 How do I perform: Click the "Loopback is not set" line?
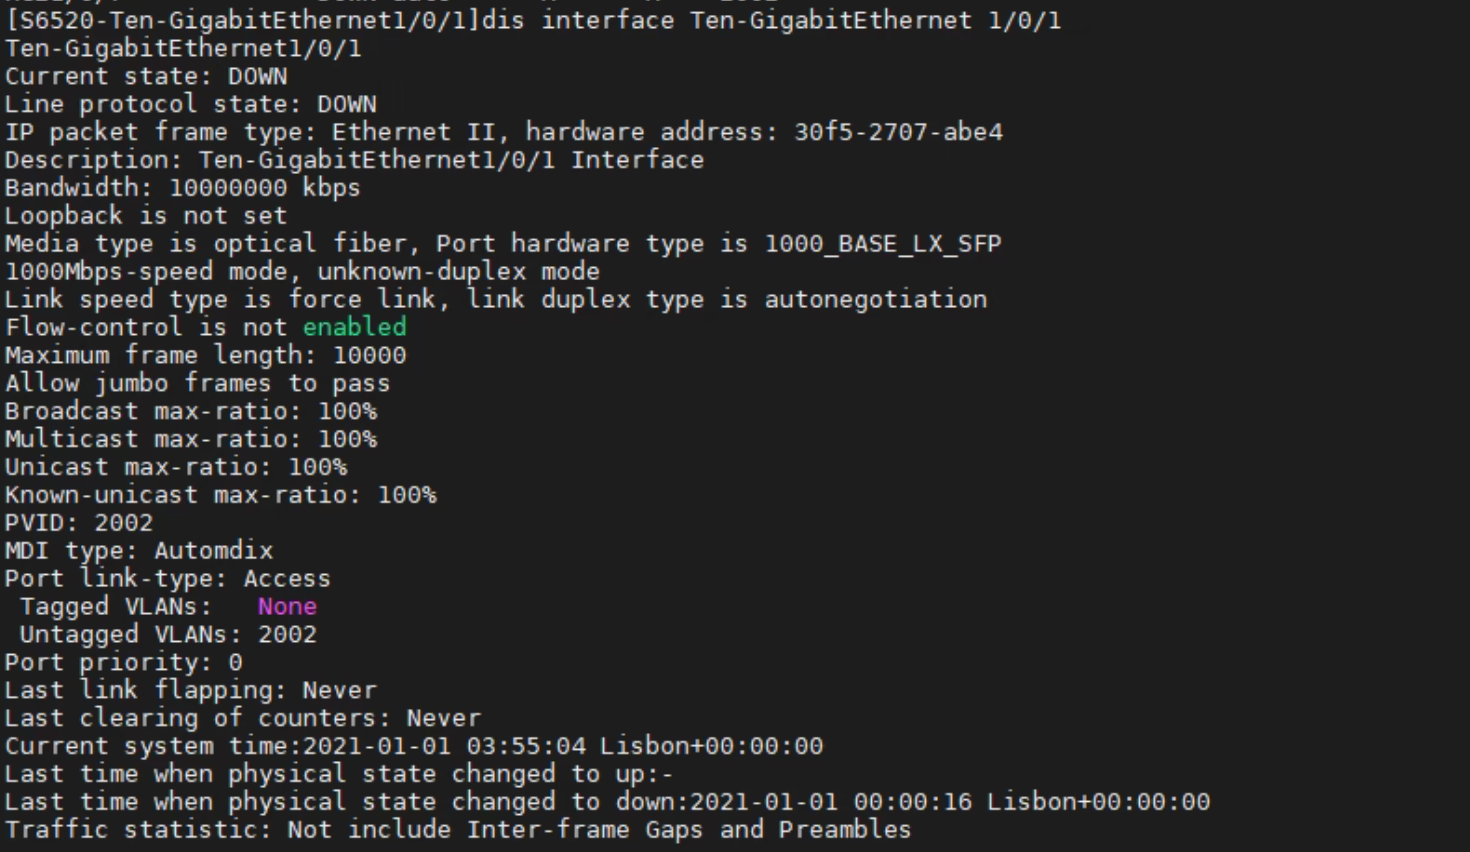146,216
